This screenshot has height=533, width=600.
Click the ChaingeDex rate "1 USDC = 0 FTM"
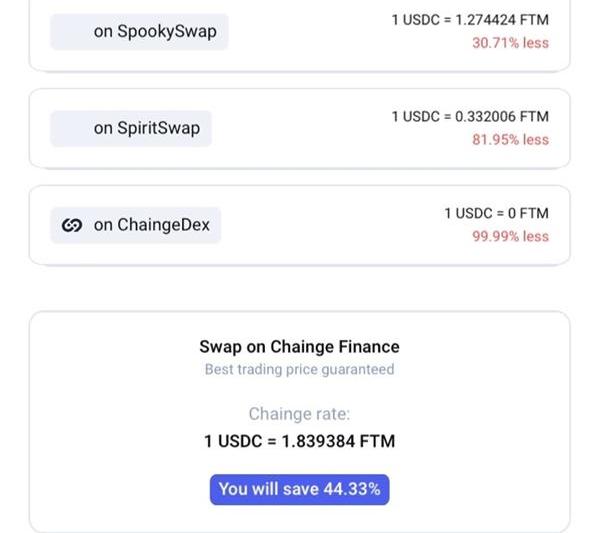tap(496, 213)
